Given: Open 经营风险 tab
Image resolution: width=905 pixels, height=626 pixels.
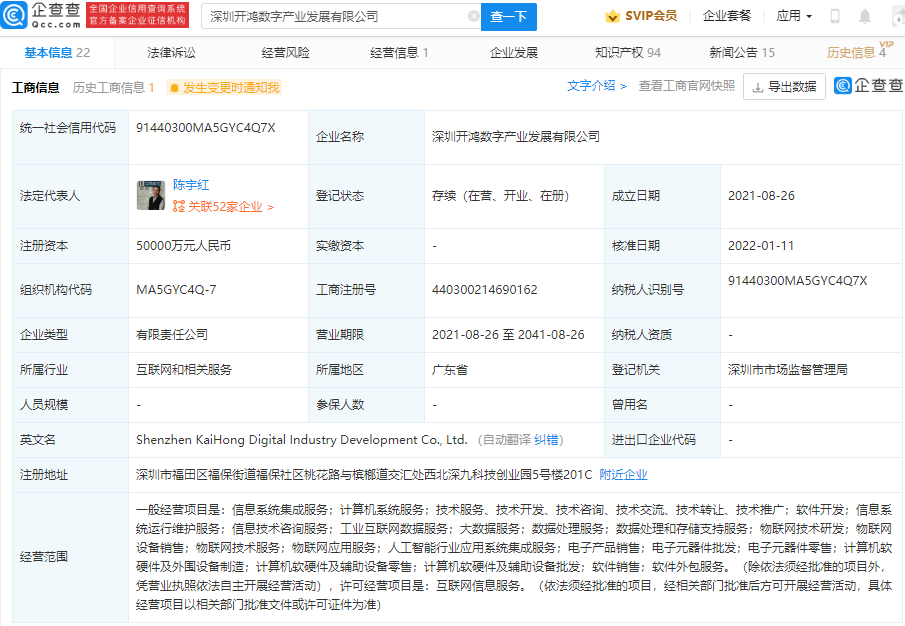Looking at the screenshot, I should tap(285, 53).
